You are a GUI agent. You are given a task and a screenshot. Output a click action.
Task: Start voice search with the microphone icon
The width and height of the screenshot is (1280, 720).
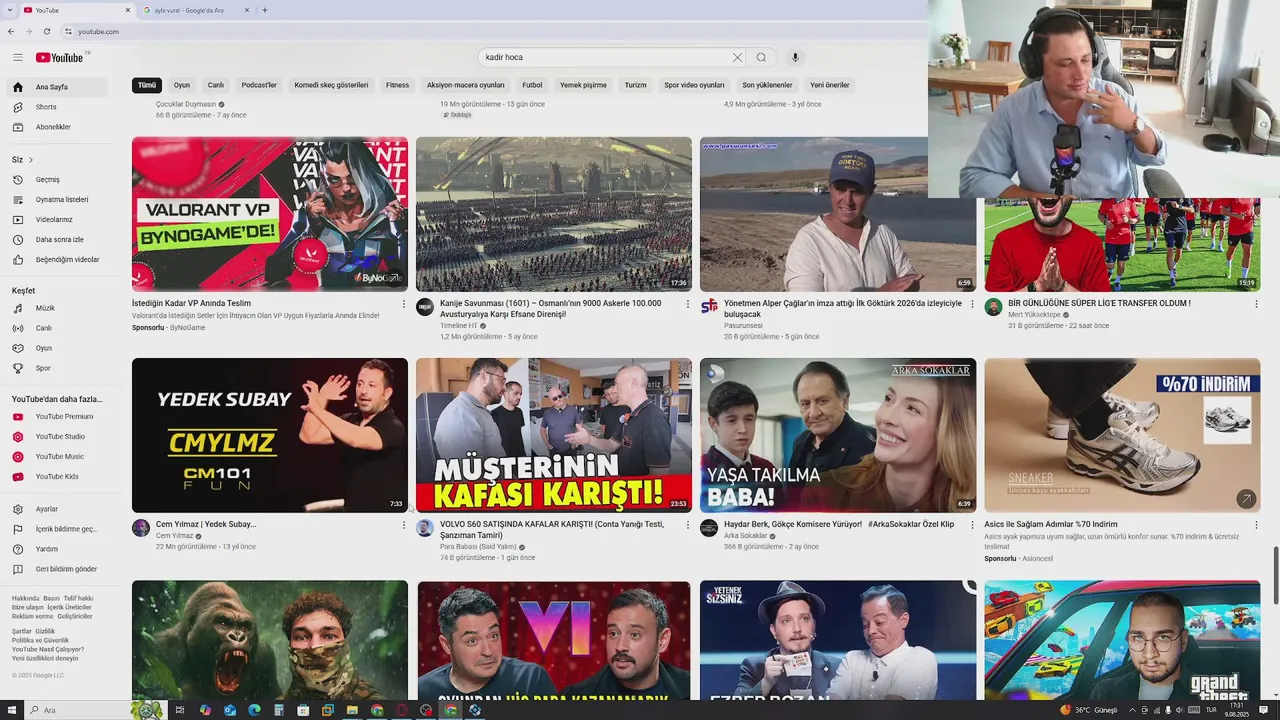click(795, 57)
